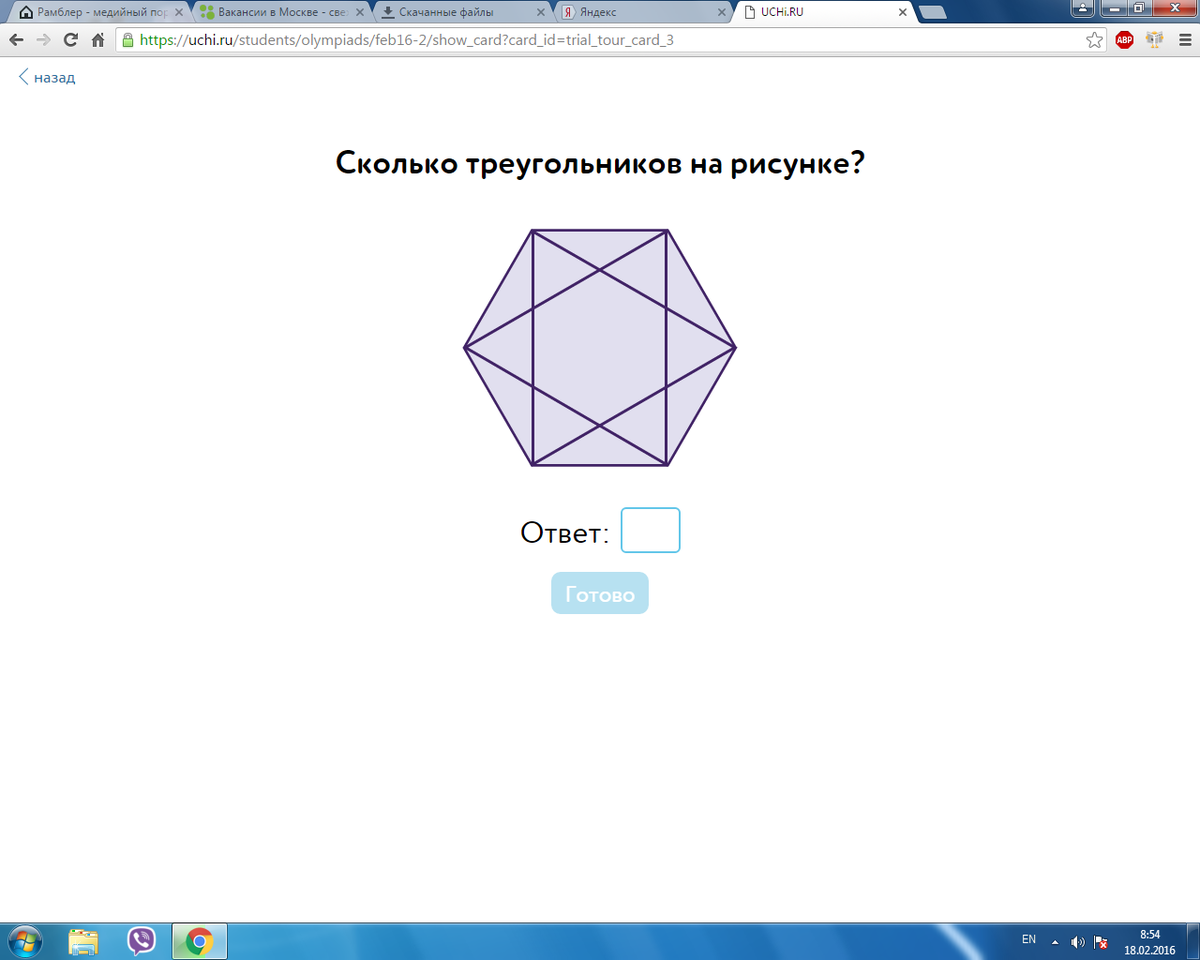Open the volume control in system tray

point(1078,941)
